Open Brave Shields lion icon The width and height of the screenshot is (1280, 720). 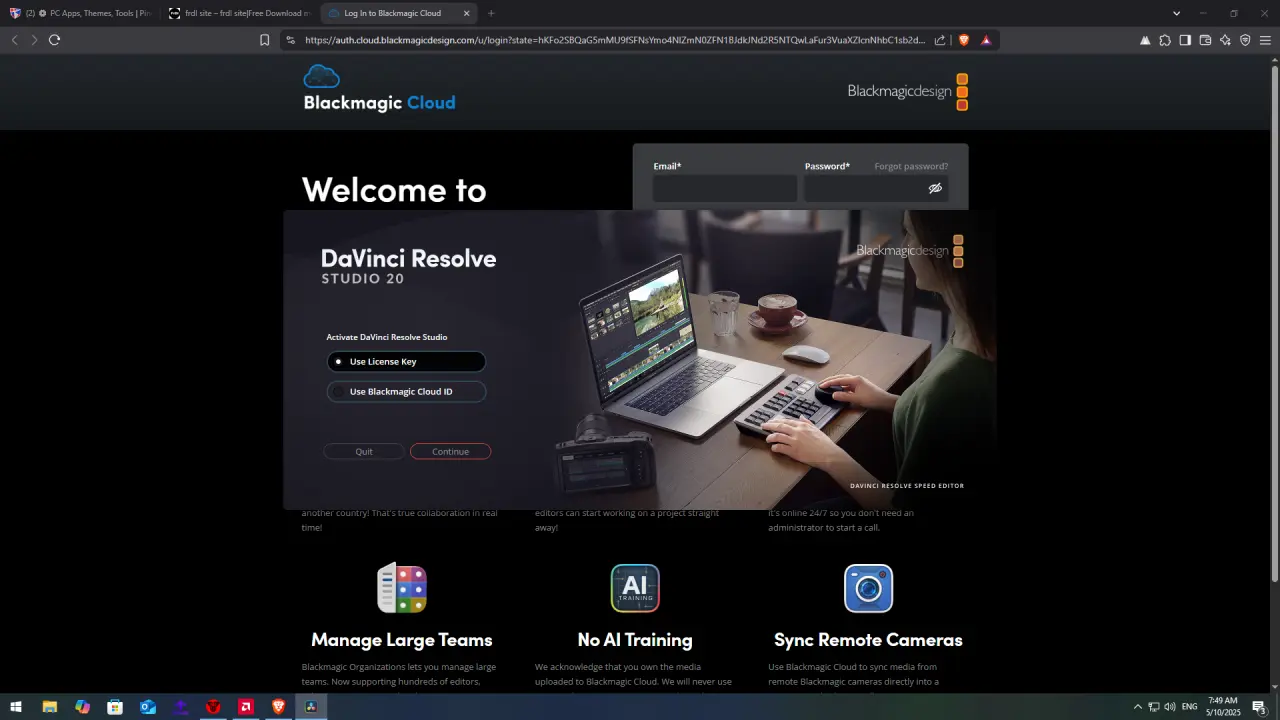click(964, 40)
